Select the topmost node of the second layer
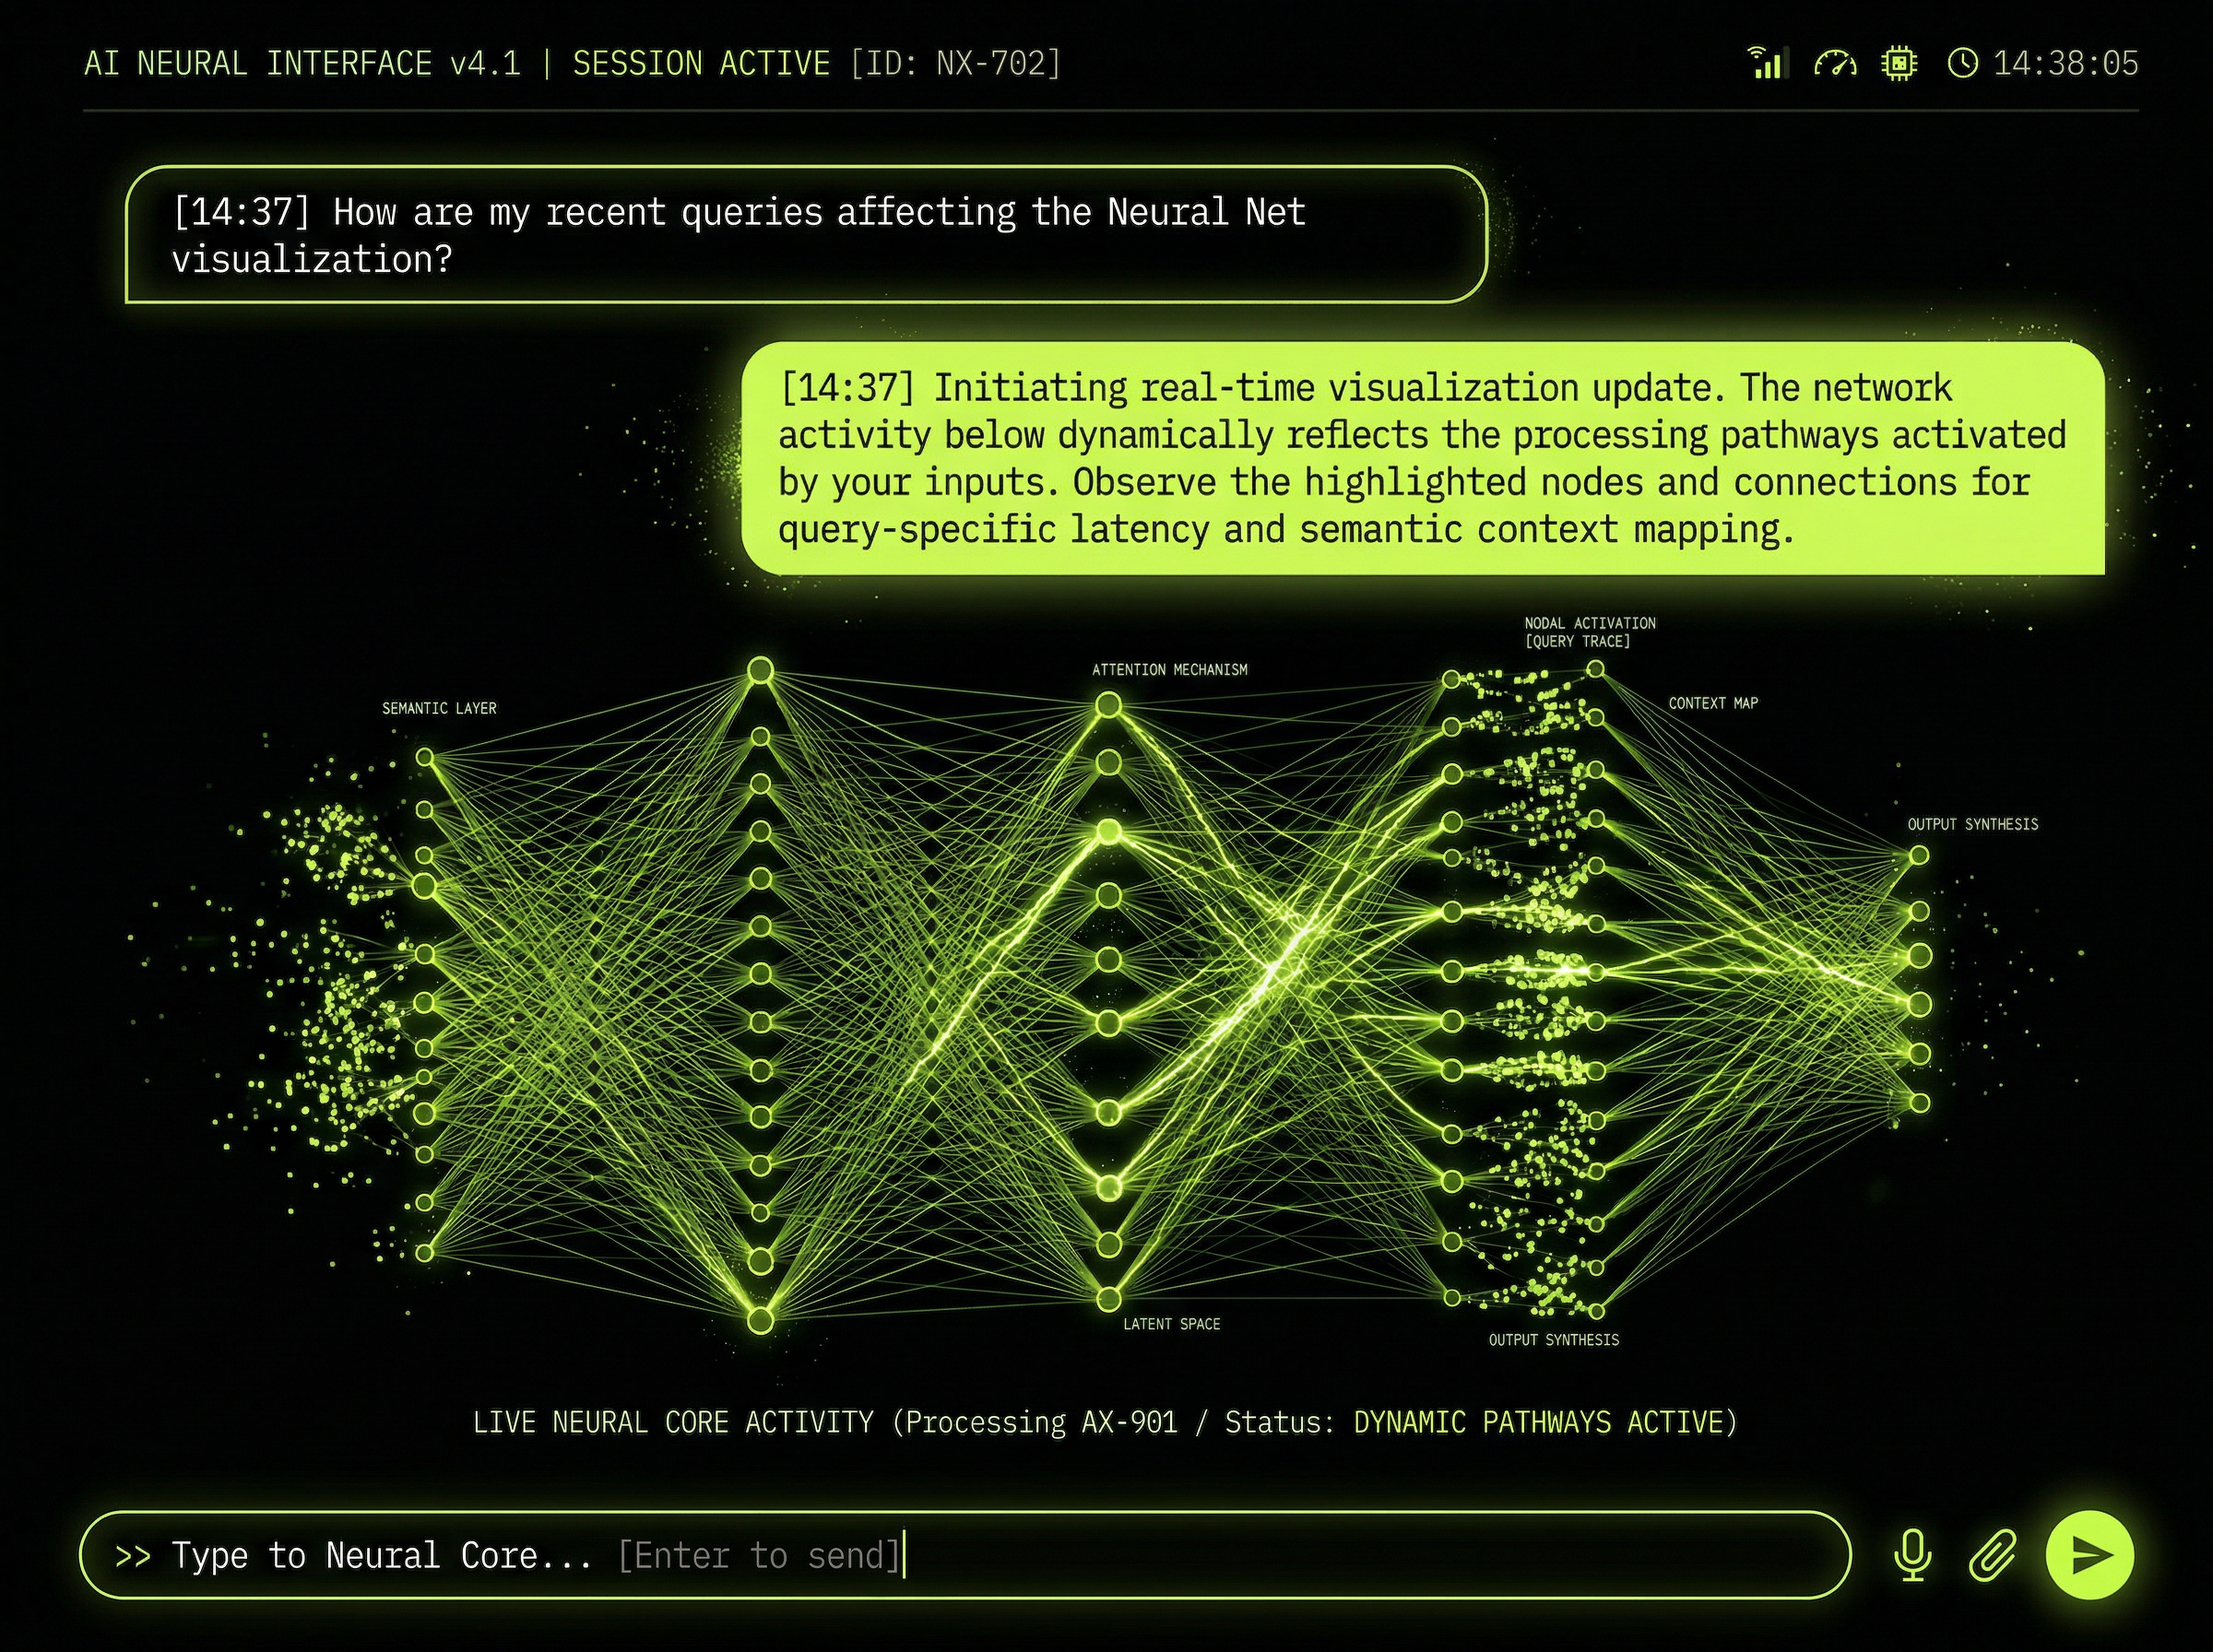 [x=761, y=670]
